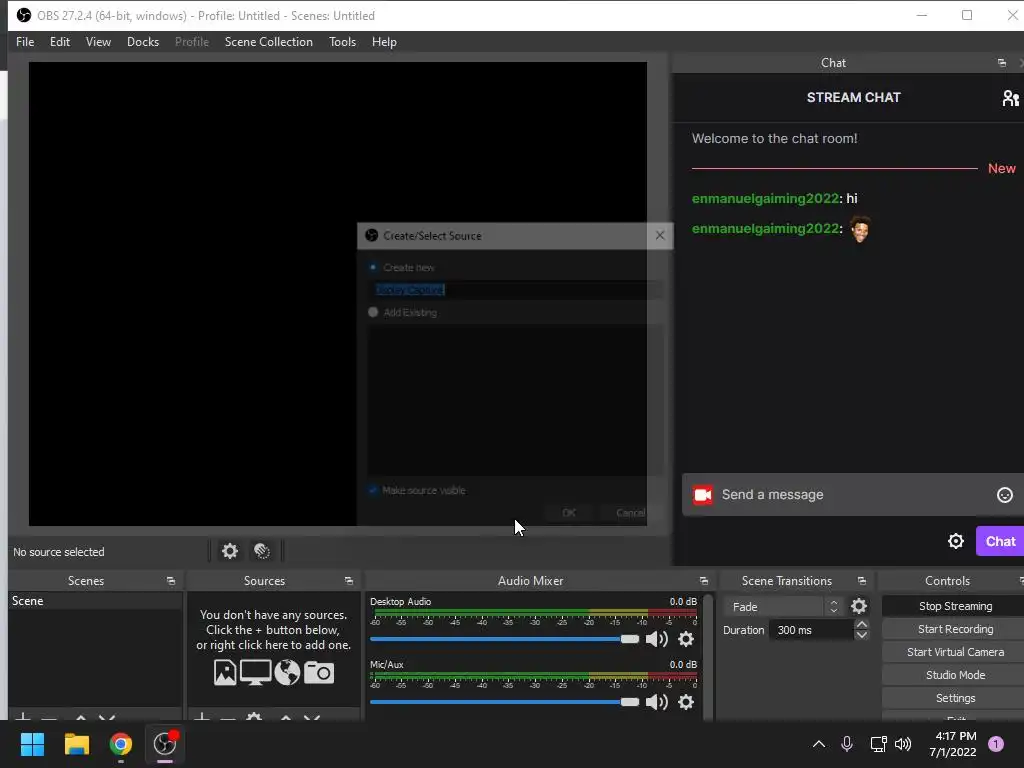Open the emote picker smiley
1024x768 pixels.
pyautogui.click(x=1004, y=495)
